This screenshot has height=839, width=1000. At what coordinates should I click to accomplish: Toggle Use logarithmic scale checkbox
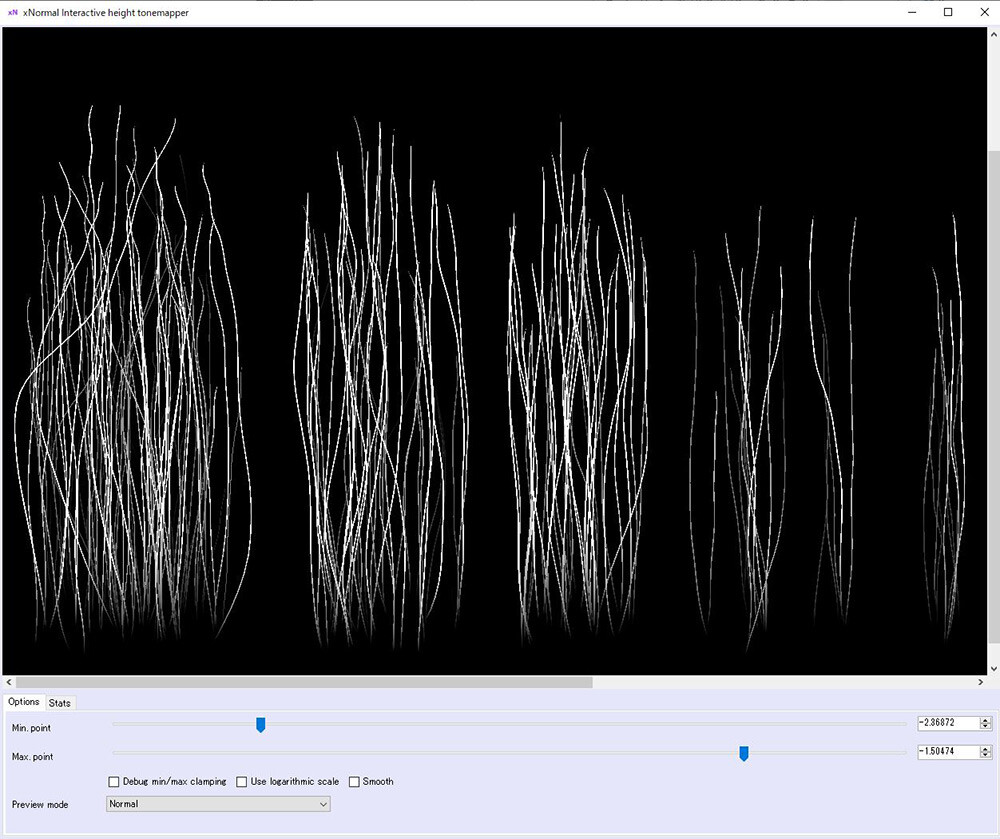coord(241,782)
